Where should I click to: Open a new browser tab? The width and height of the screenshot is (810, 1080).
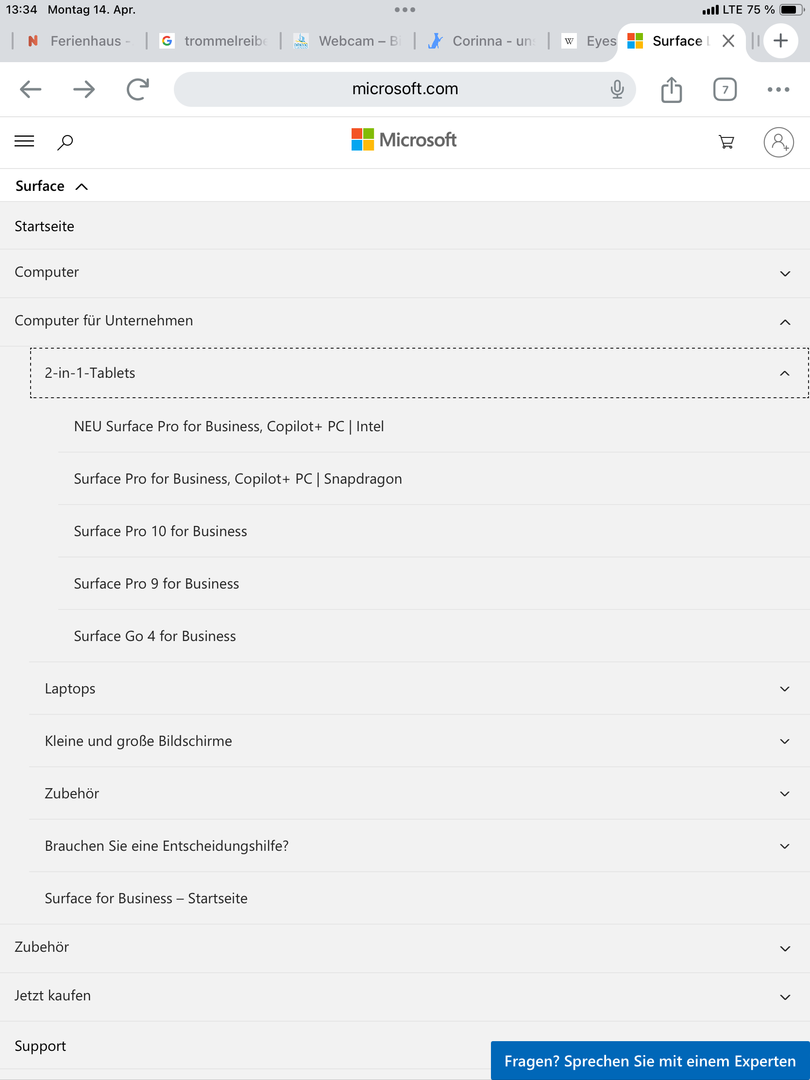point(781,41)
